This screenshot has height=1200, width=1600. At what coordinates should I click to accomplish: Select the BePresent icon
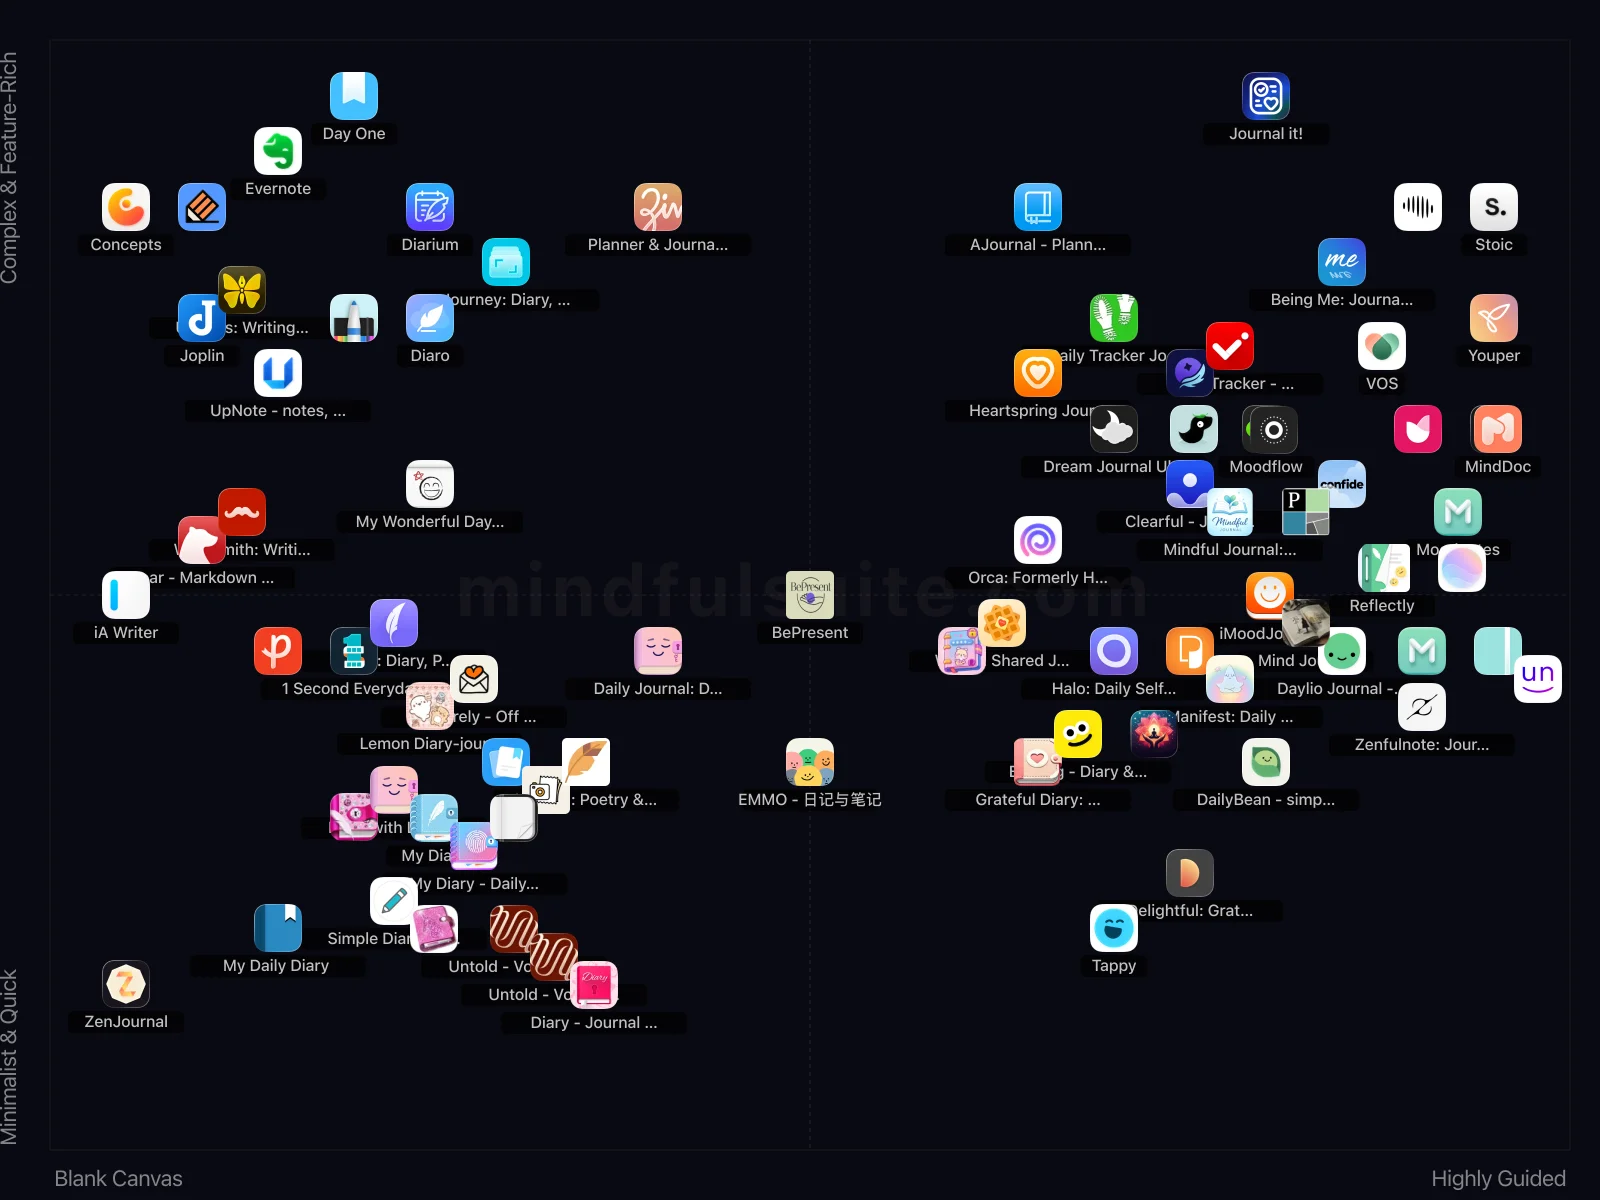pyautogui.click(x=810, y=594)
